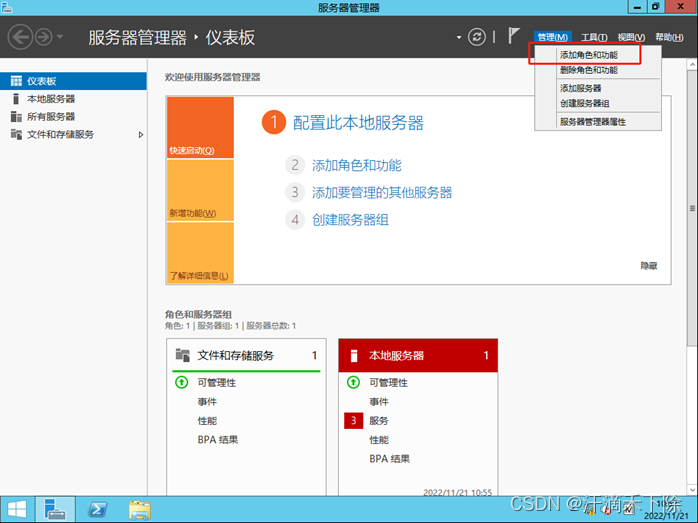Go back with the back arrow button

click(20, 37)
